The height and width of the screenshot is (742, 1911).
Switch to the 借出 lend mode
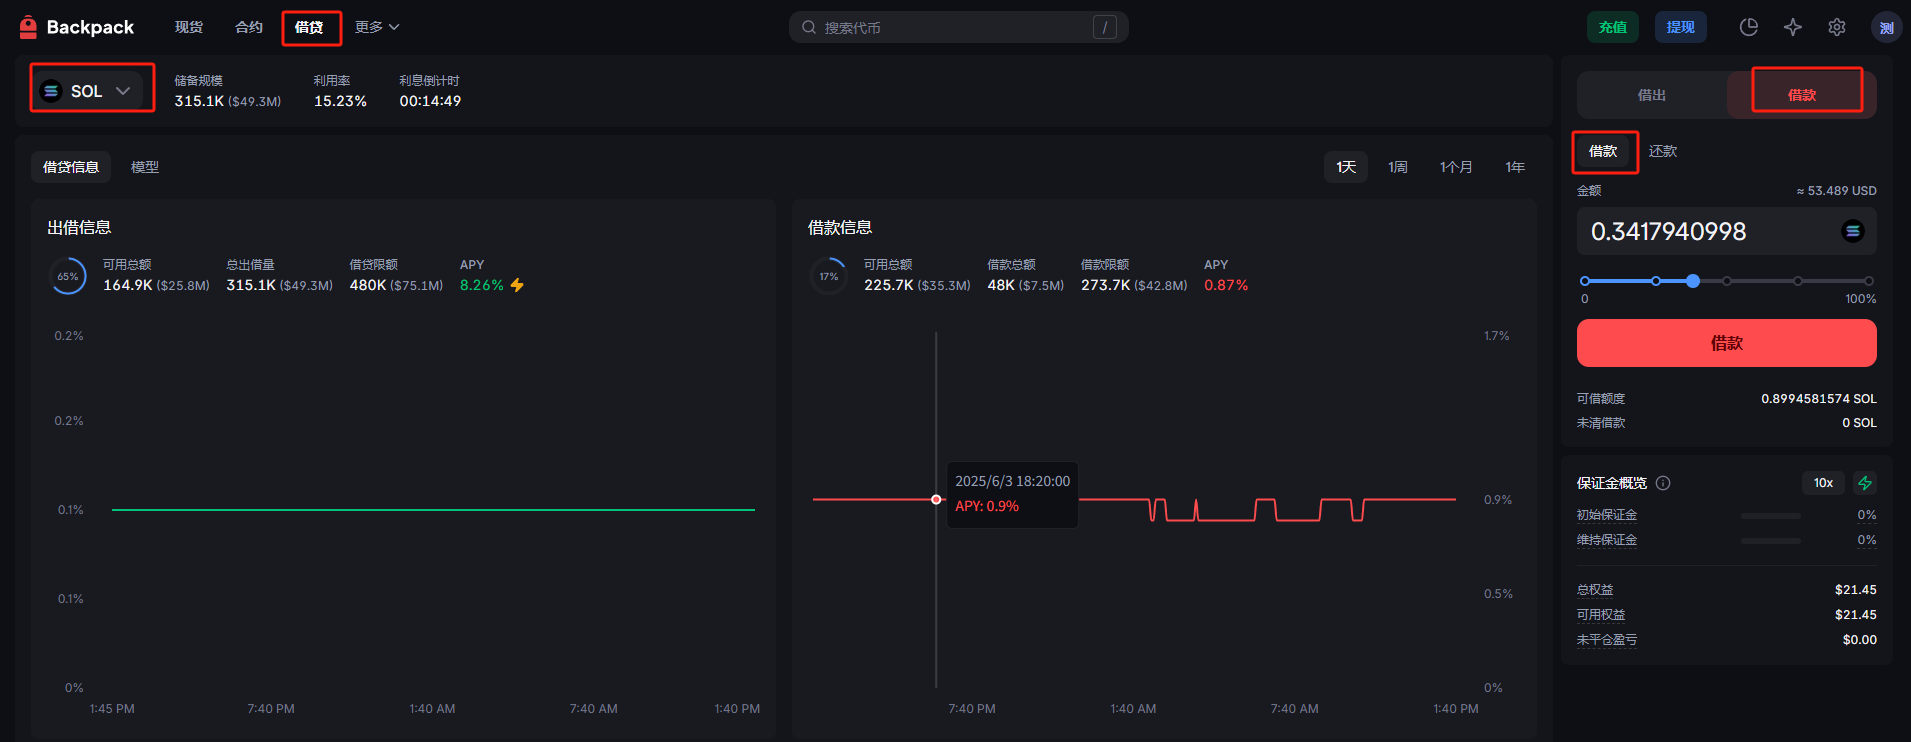pos(1651,95)
